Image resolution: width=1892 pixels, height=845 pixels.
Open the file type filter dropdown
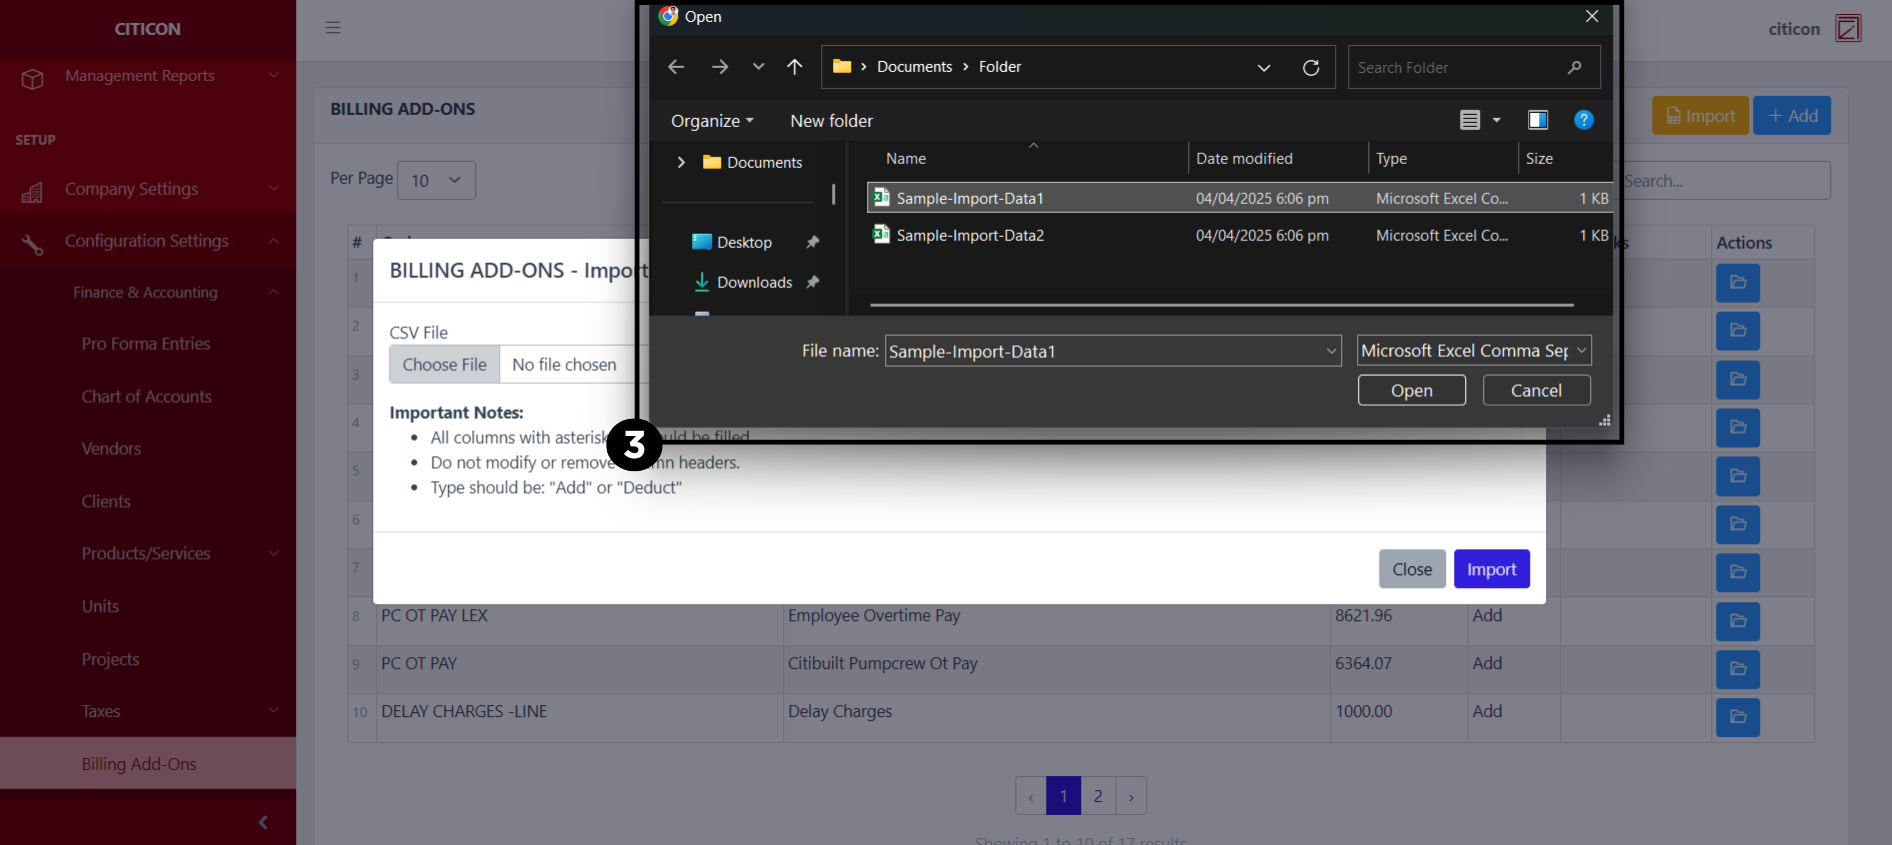click(x=1473, y=351)
